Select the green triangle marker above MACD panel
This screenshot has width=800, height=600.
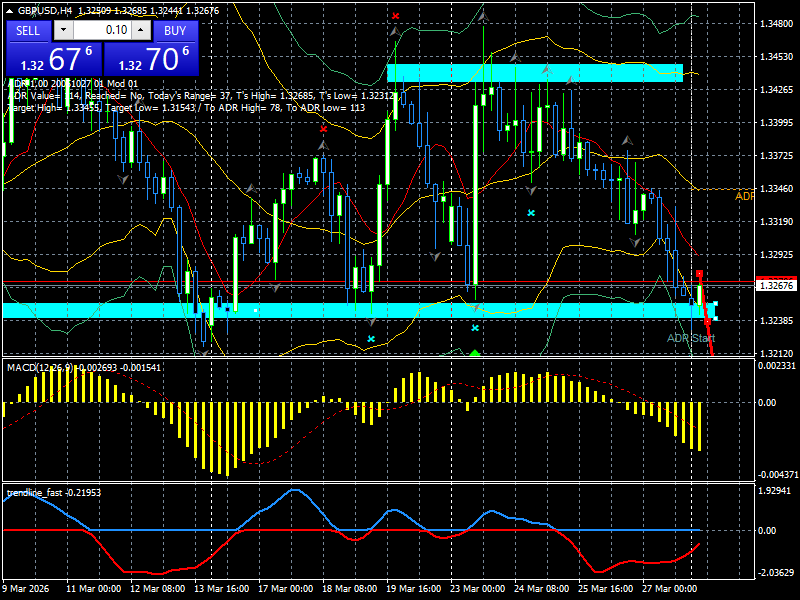(475, 353)
